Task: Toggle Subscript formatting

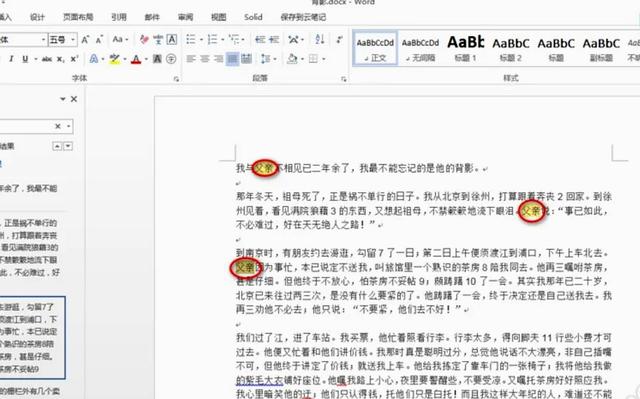Action: tap(60, 59)
